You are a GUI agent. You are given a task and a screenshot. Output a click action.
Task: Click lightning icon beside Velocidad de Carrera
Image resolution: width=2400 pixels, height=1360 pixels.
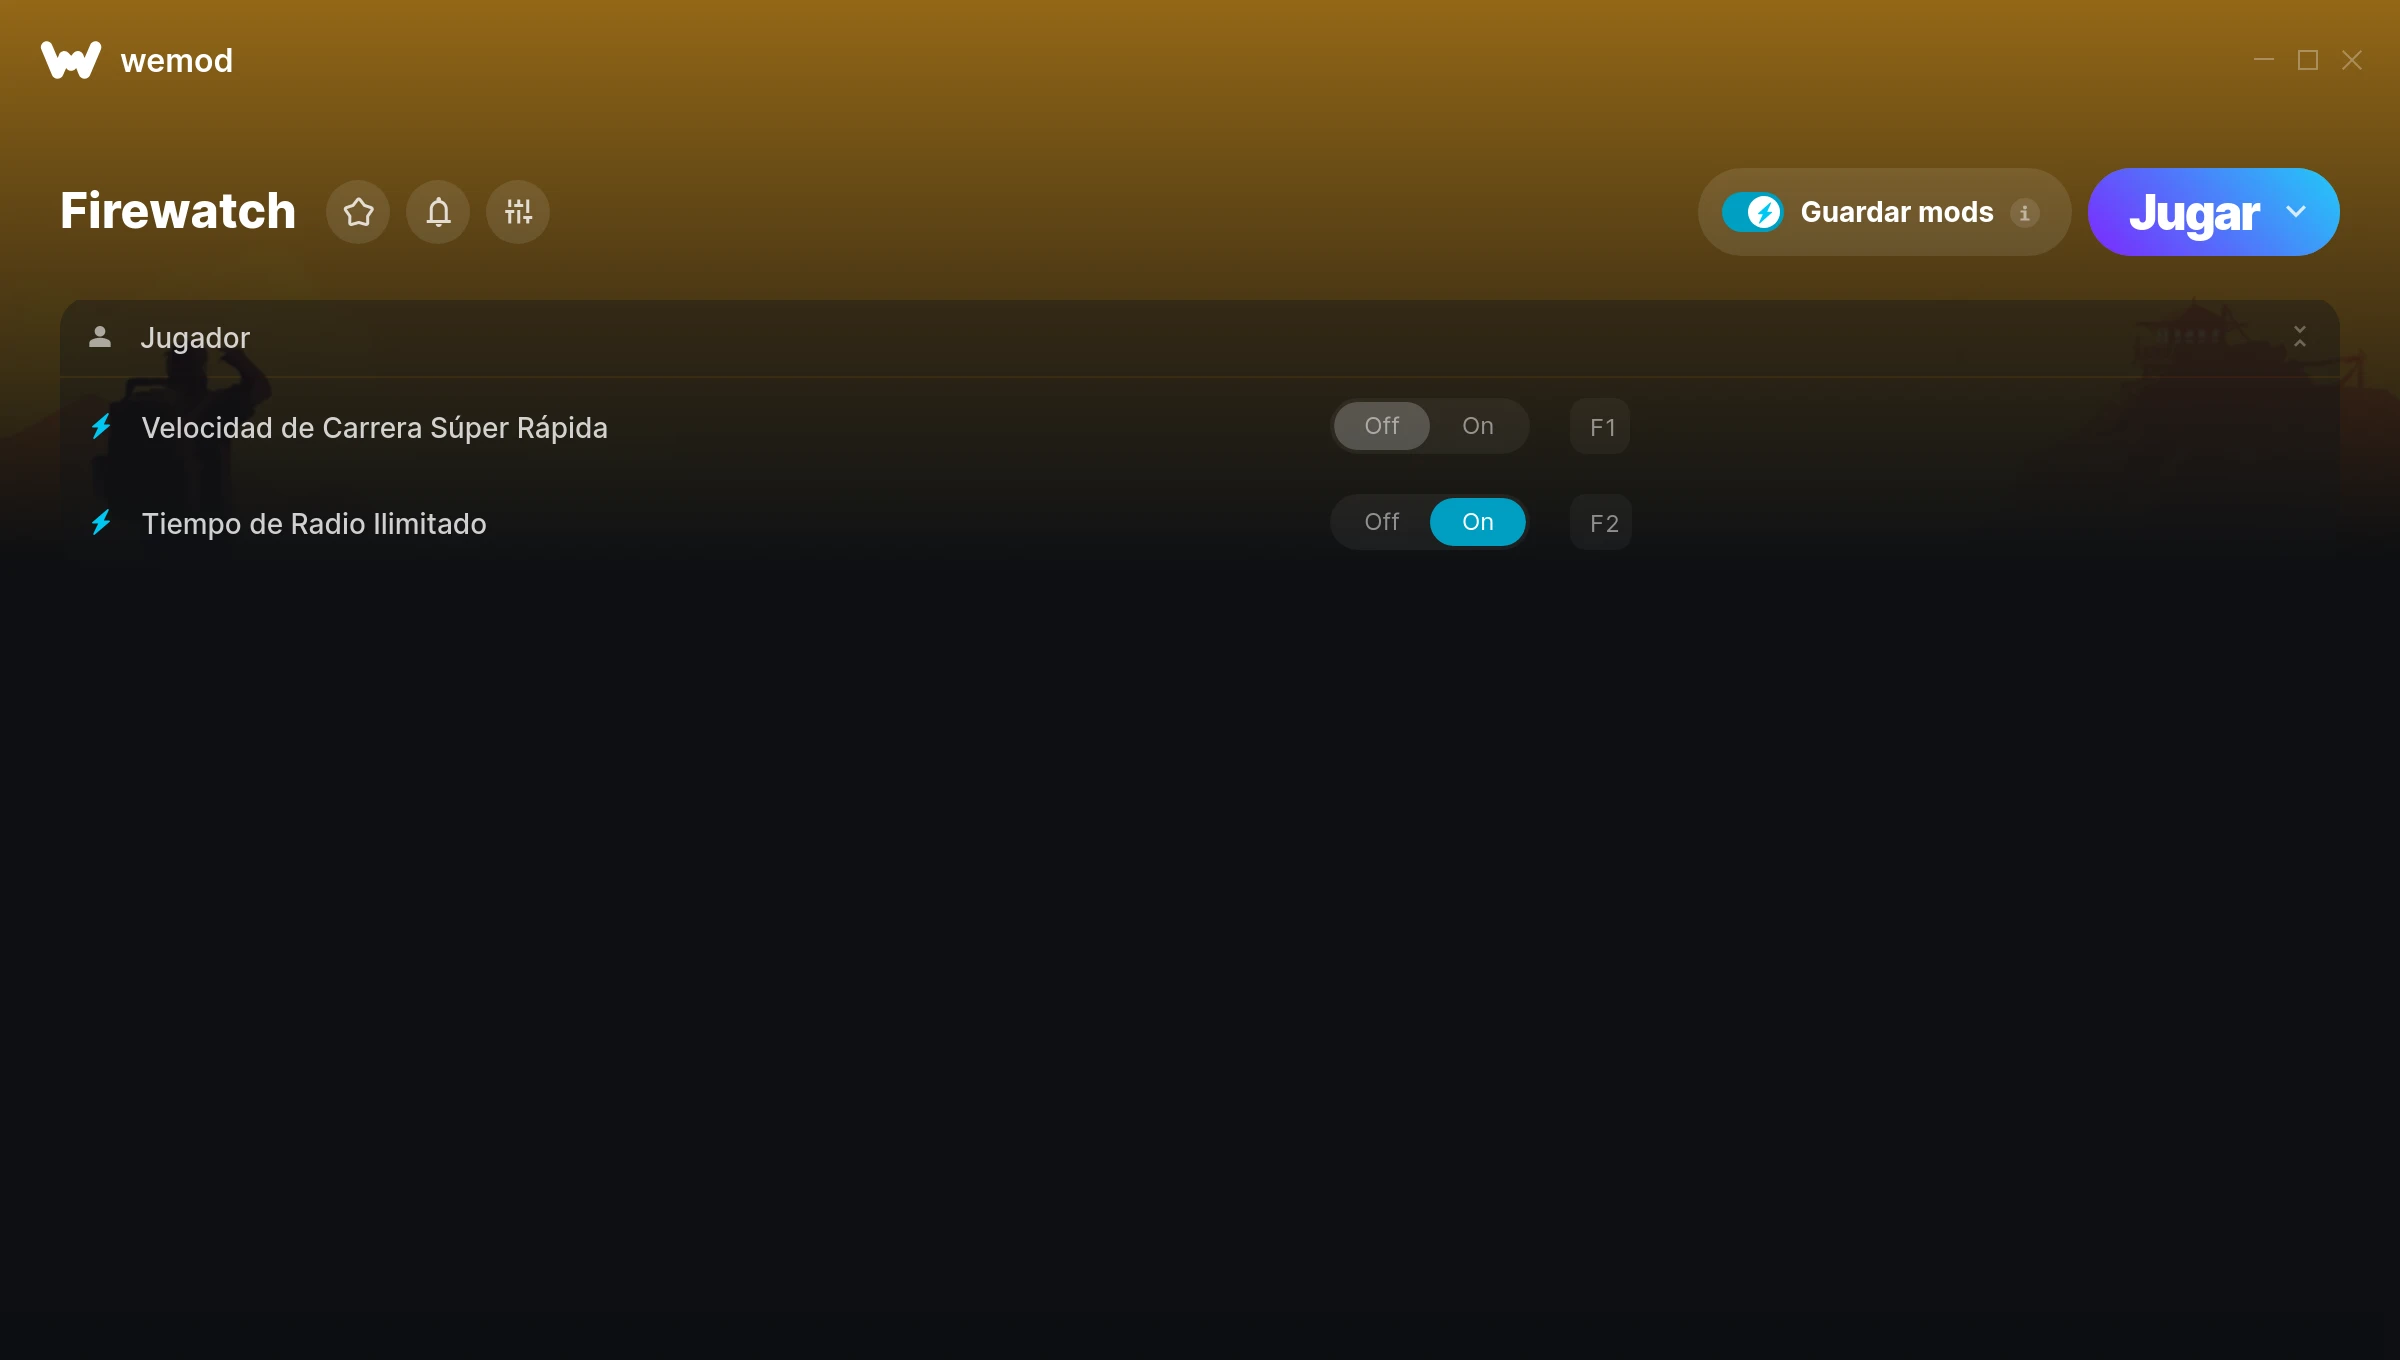tap(101, 427)
